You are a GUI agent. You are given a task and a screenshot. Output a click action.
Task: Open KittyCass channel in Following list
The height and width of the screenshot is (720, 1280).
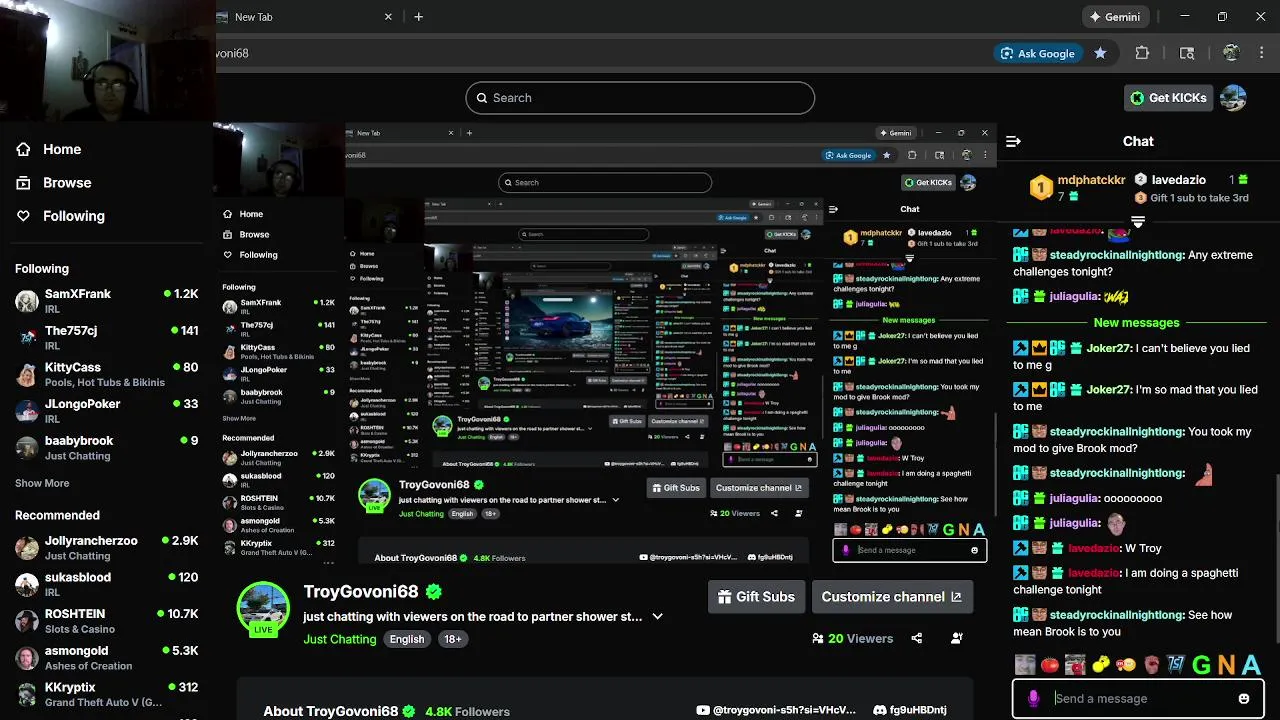click(x=107, y=374)
